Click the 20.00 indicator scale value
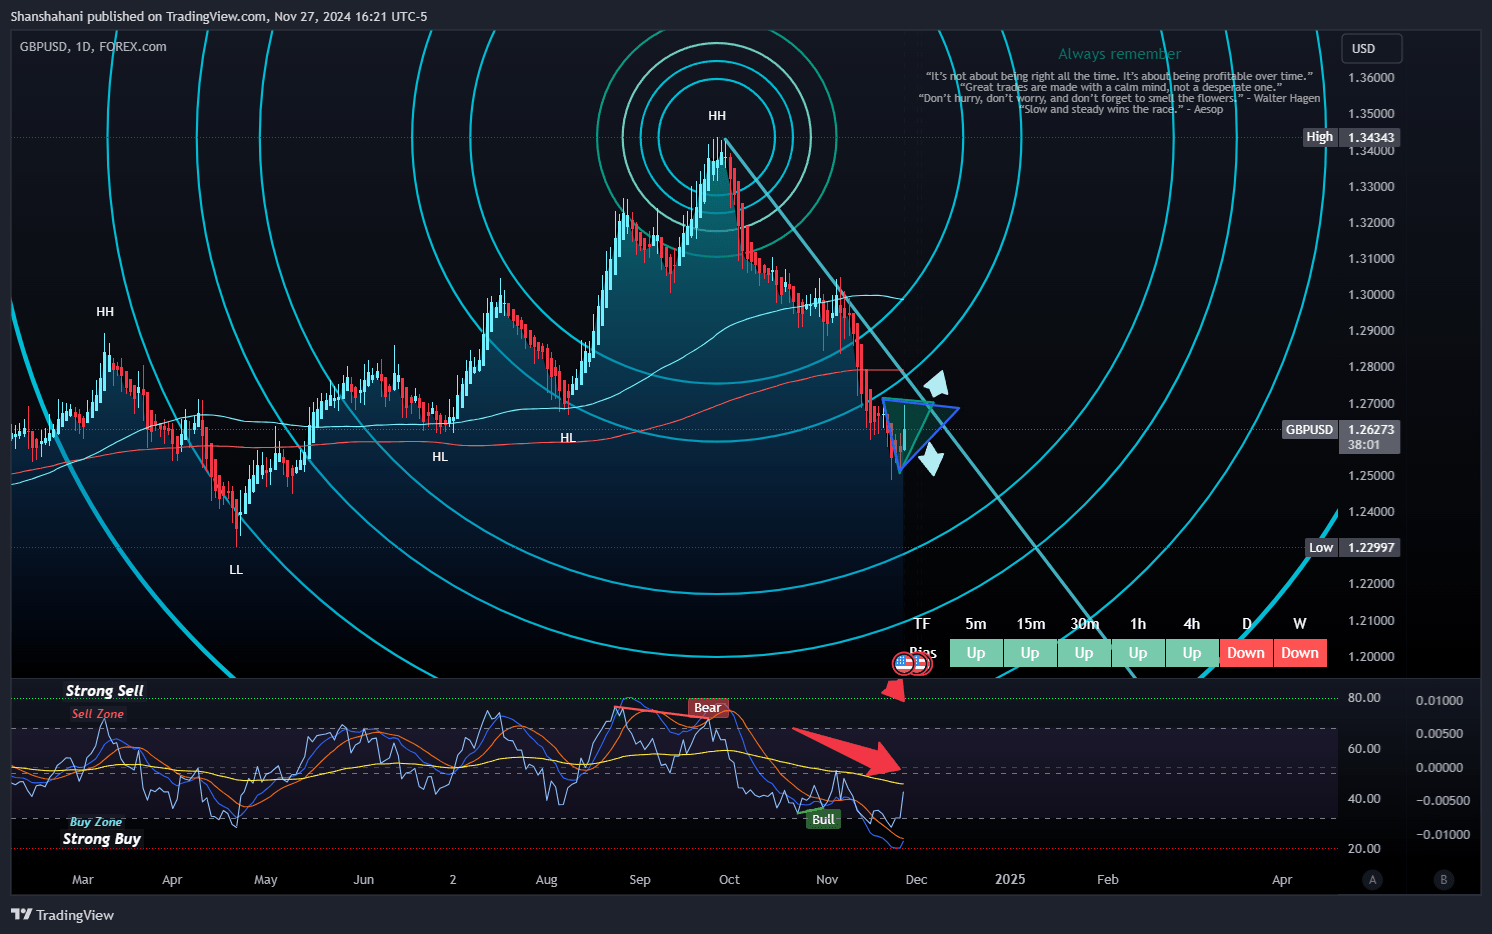The height and width of the screenshot is (934, 1492). (1364, 849)
